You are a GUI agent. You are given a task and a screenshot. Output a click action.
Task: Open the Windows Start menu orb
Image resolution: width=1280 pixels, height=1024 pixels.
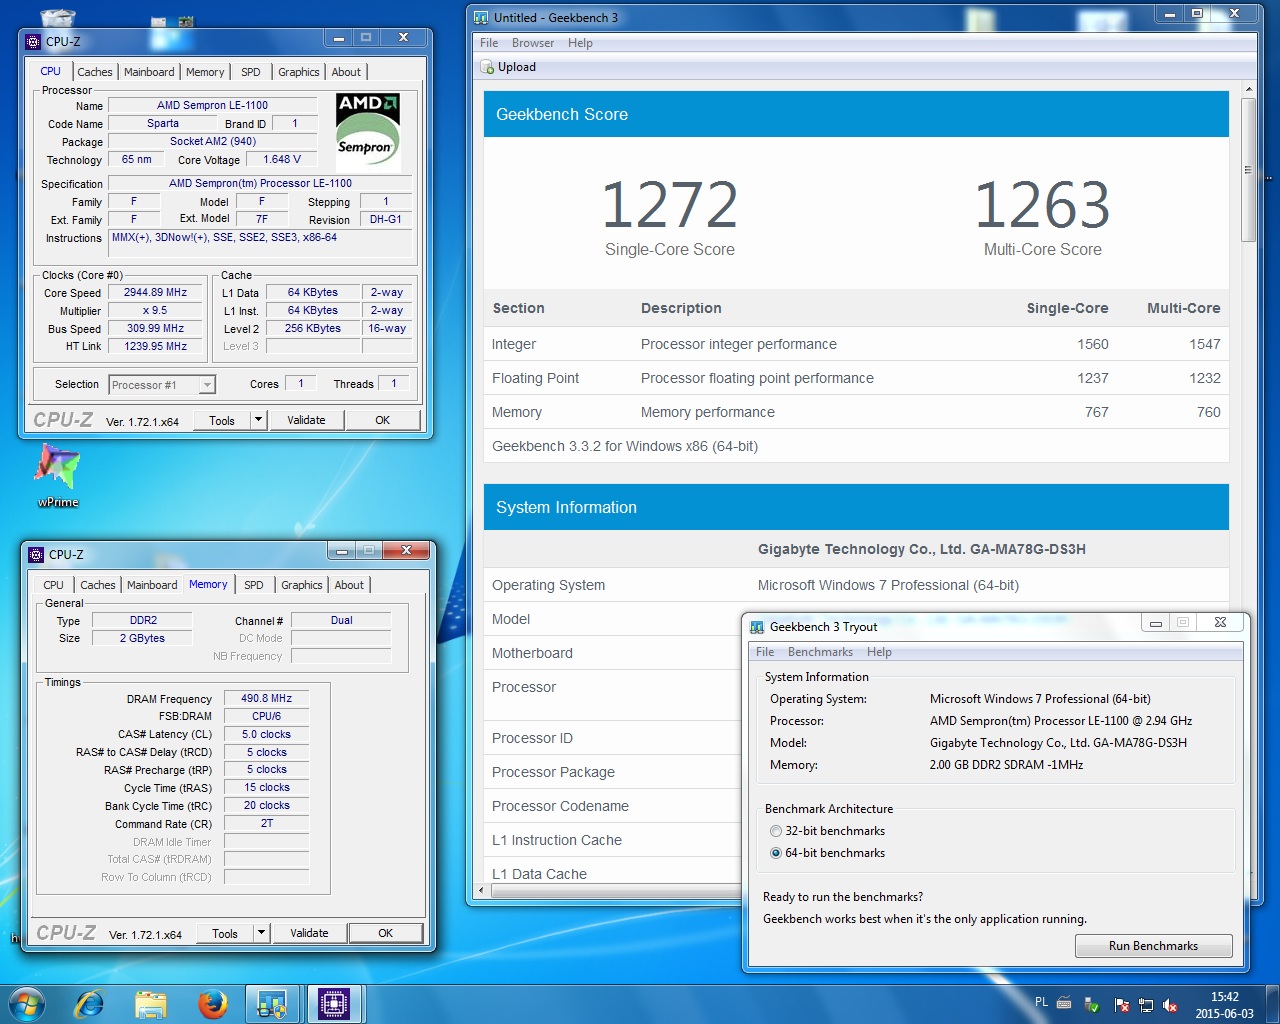[26, 1003]
